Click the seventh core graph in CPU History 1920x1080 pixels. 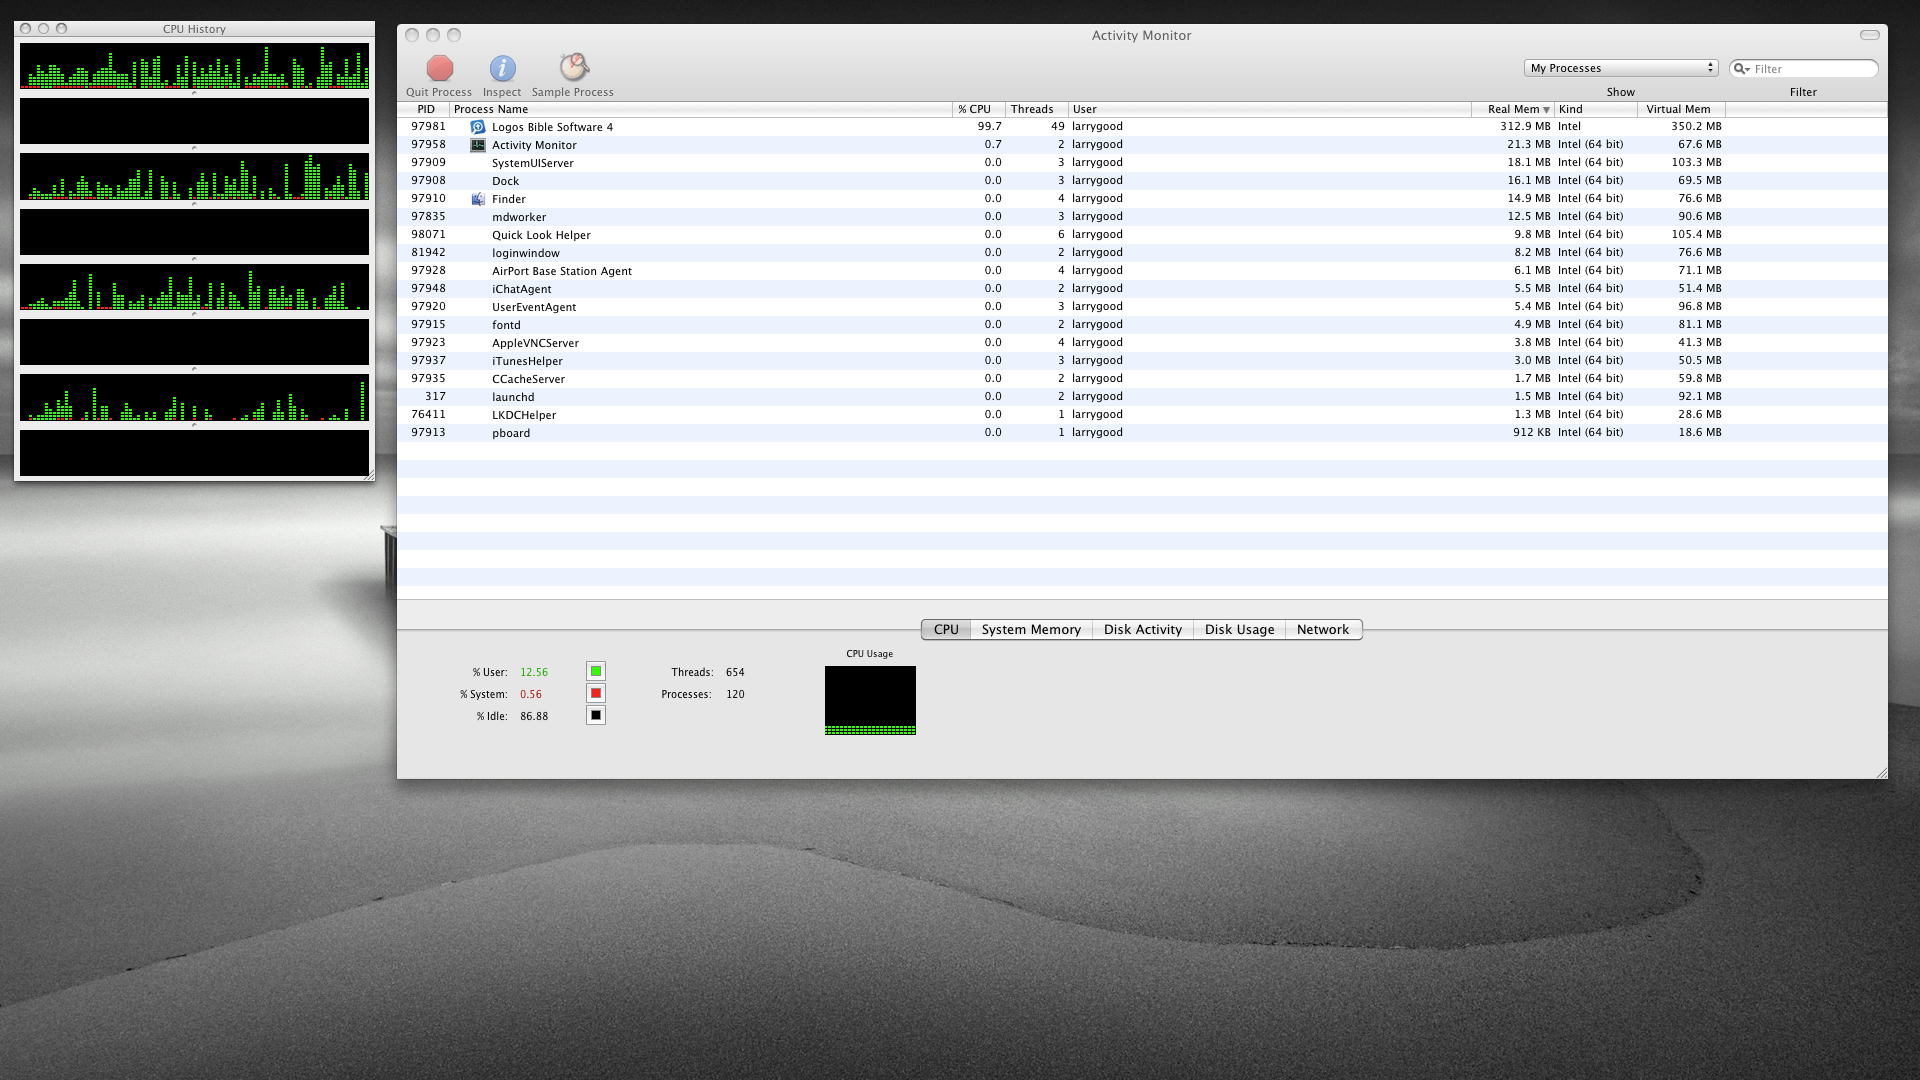194,398
